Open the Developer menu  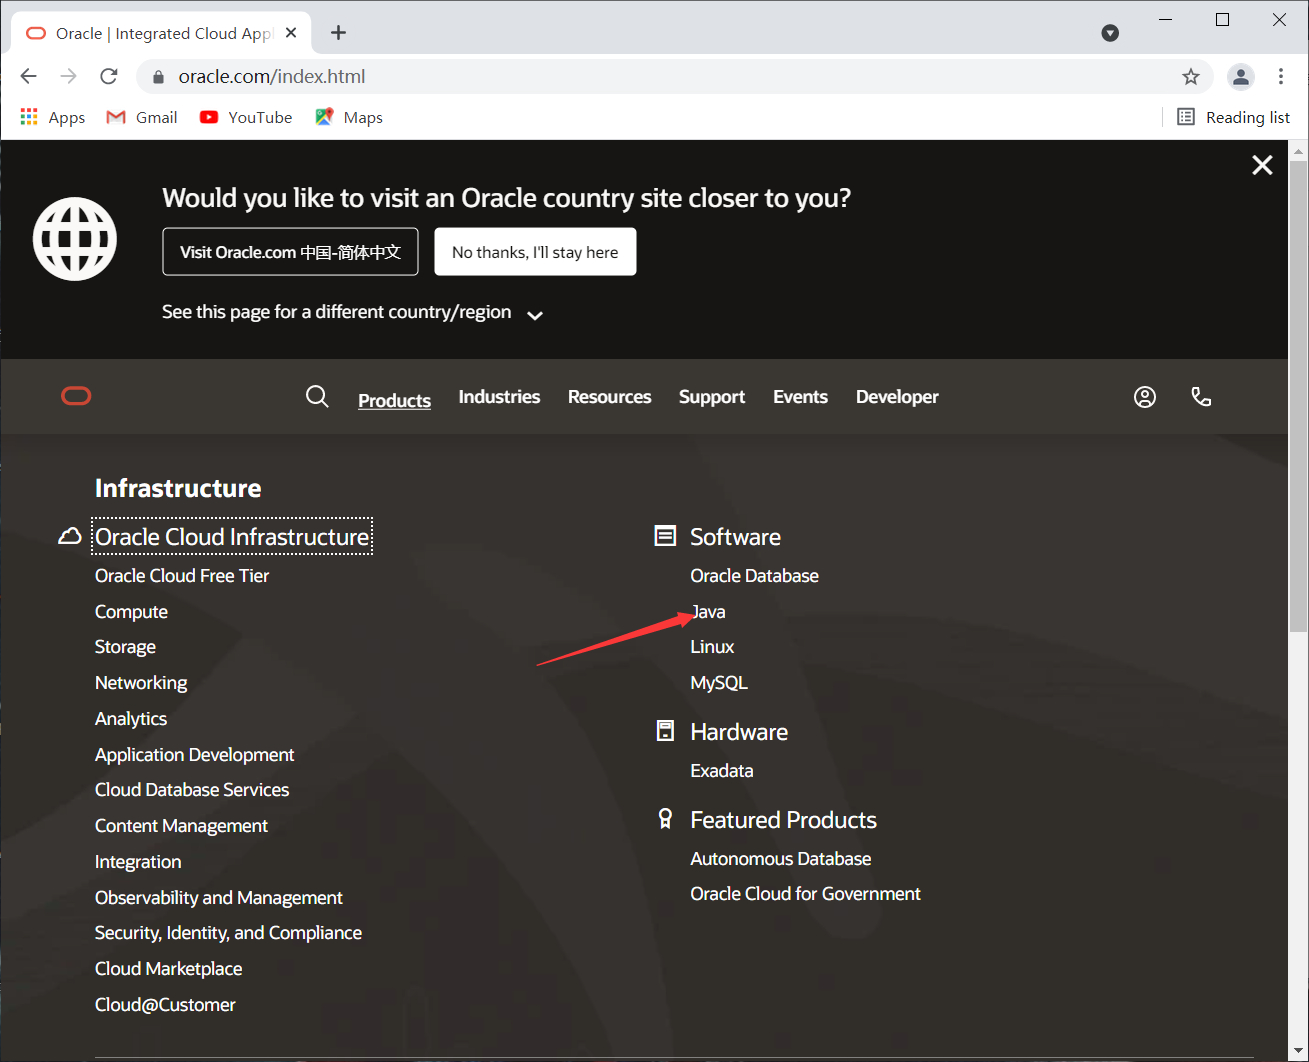[x=897, y=397]
